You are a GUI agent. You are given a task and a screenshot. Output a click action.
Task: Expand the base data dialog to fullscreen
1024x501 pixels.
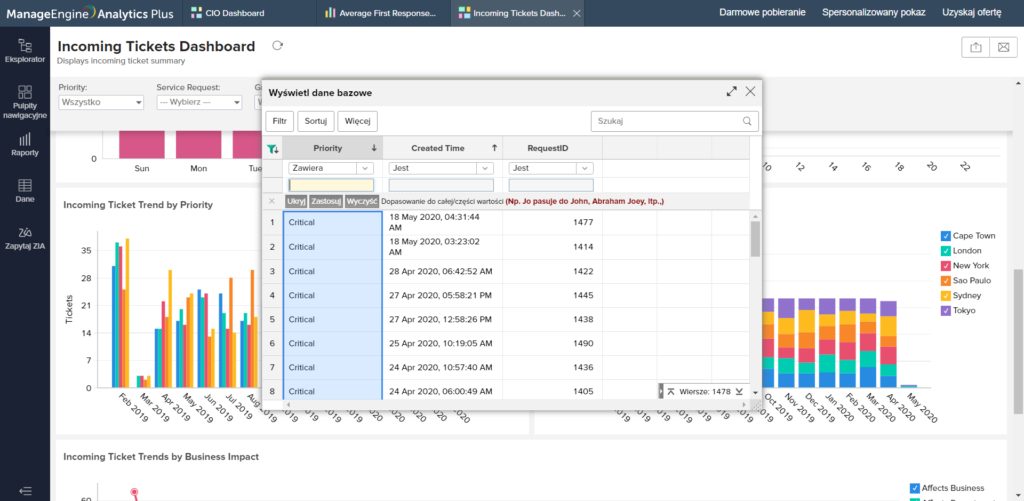click(x=731, y=91)
